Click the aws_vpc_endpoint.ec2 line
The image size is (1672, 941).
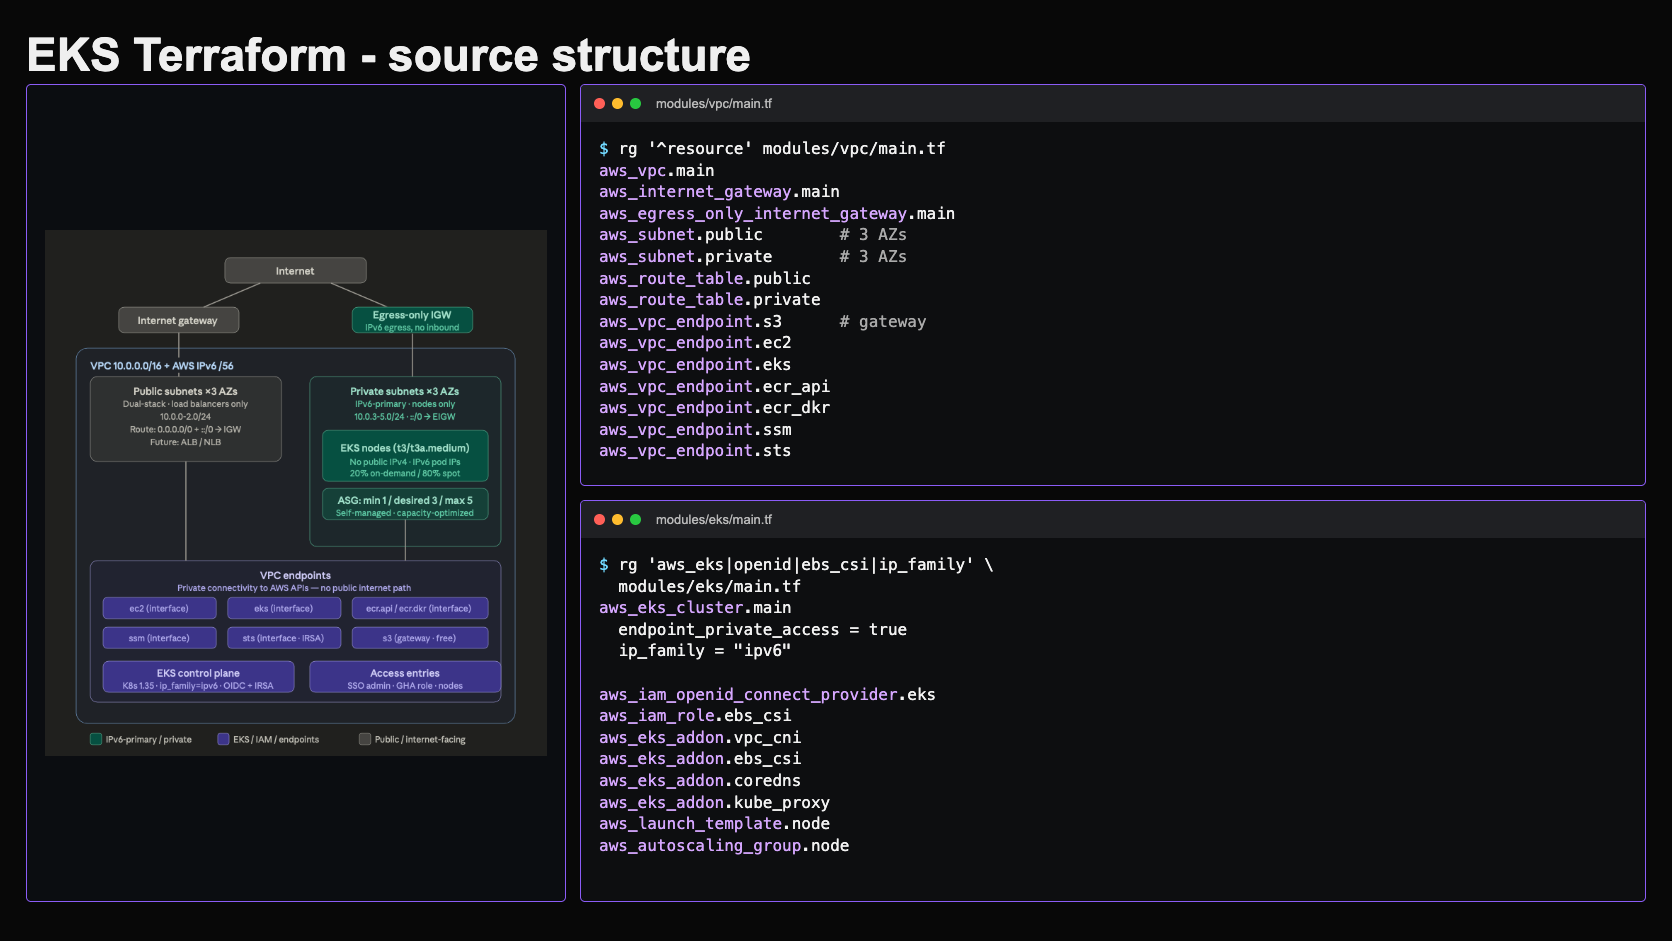695,342
